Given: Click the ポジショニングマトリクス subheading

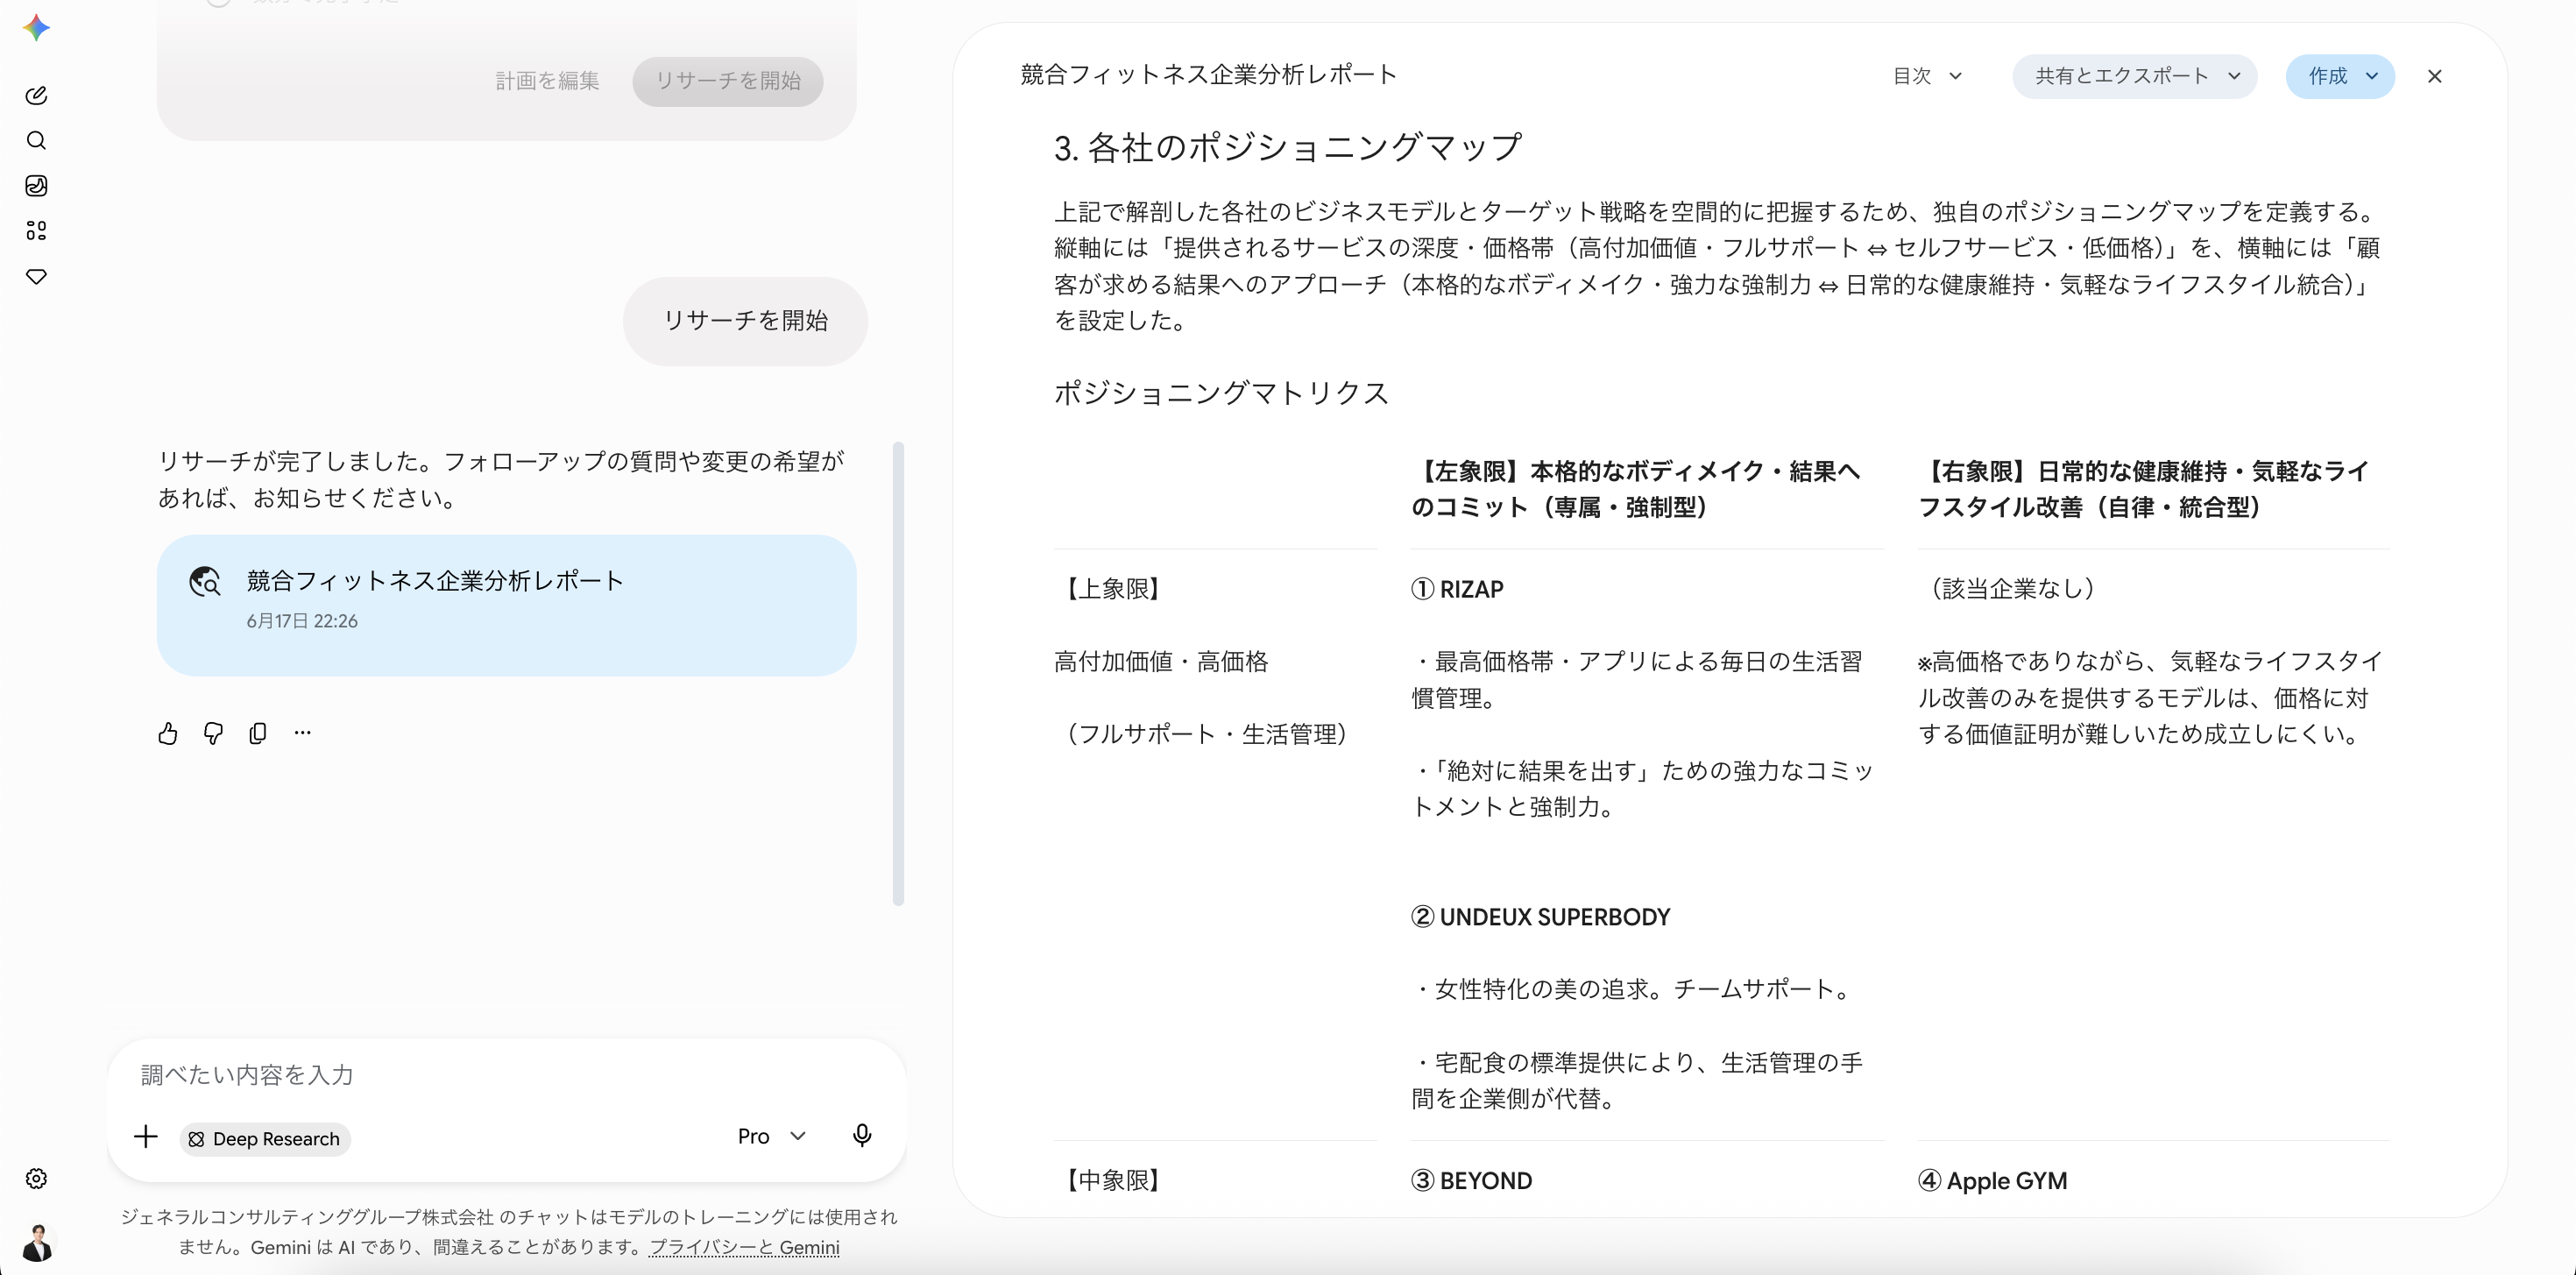Looking at the screenshot, I should pos(1221,393).
